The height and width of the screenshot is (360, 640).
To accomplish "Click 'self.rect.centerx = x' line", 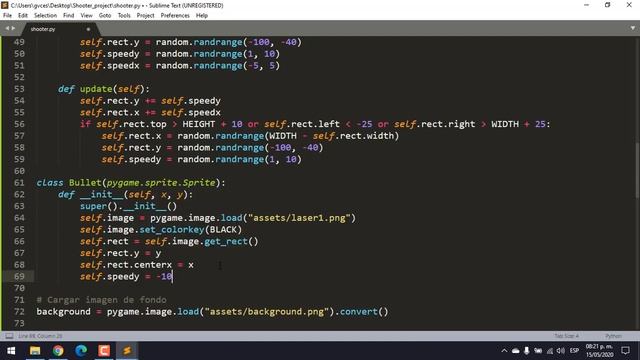I will click(x=137, y=265).
